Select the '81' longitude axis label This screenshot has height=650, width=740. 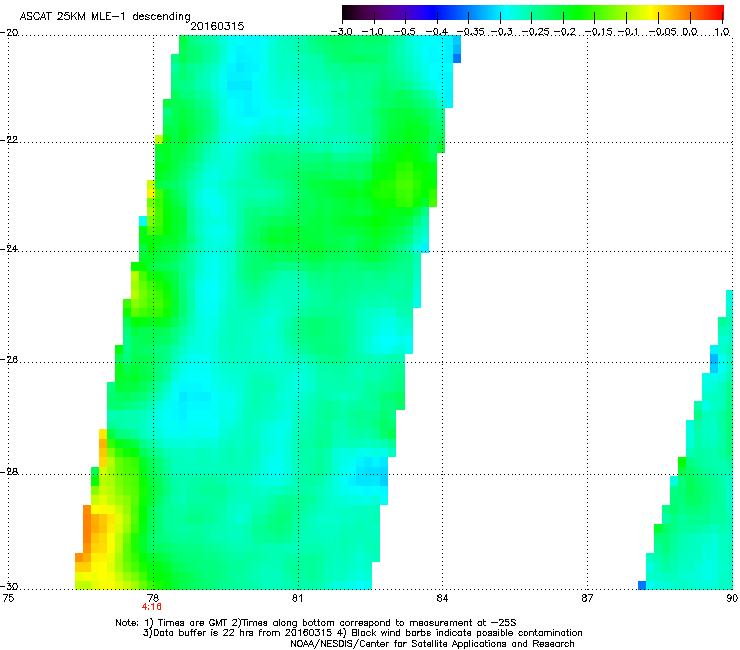click(297, 599)
